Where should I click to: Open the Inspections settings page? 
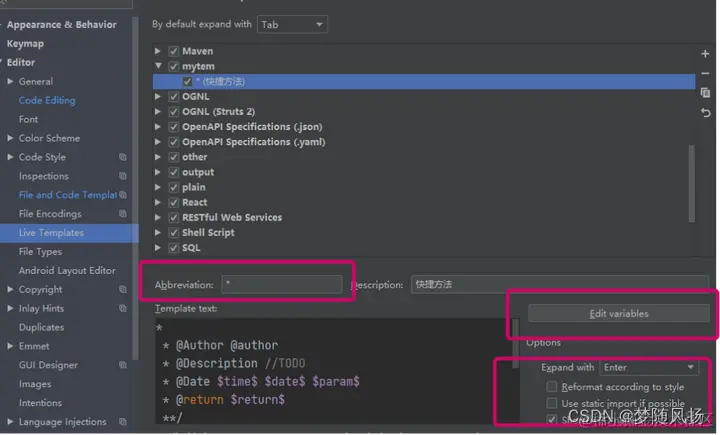44,176
